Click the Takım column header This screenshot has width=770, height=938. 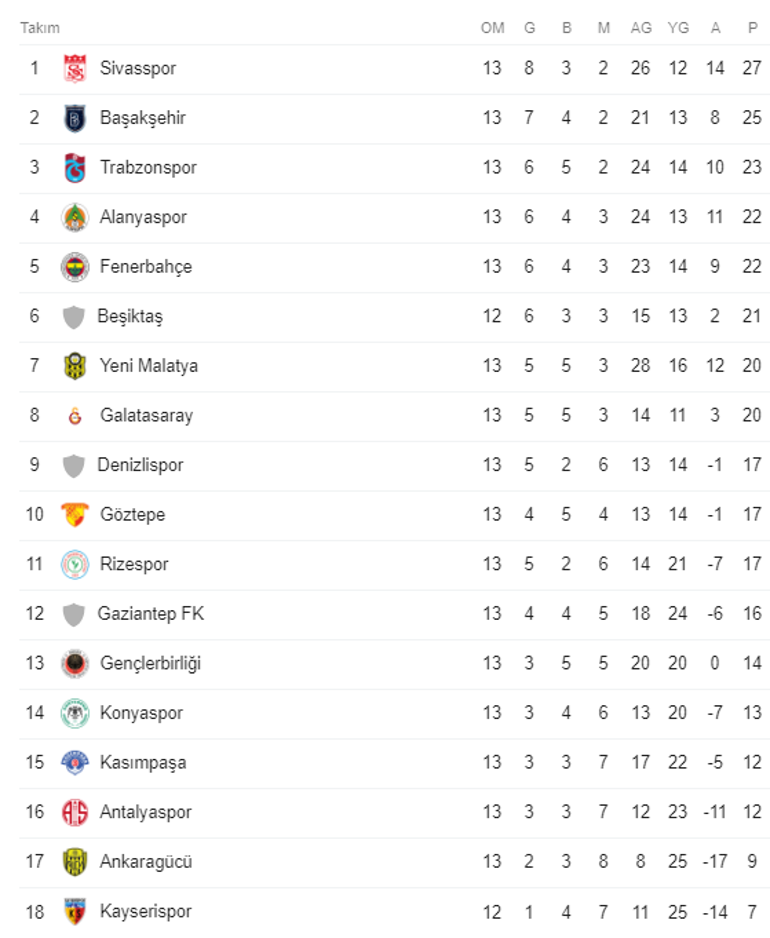tap(40, 28)
